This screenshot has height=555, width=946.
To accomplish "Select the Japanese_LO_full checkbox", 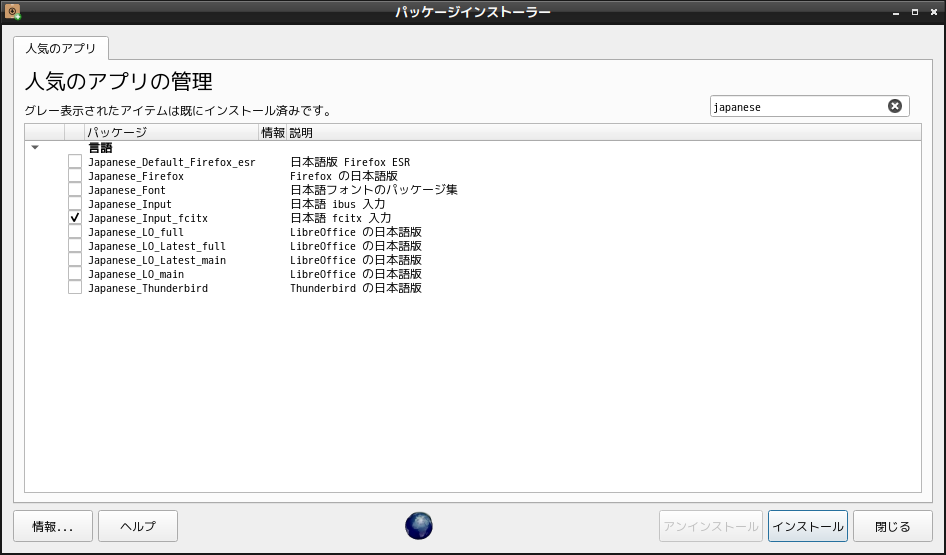I will pos(75,232).
